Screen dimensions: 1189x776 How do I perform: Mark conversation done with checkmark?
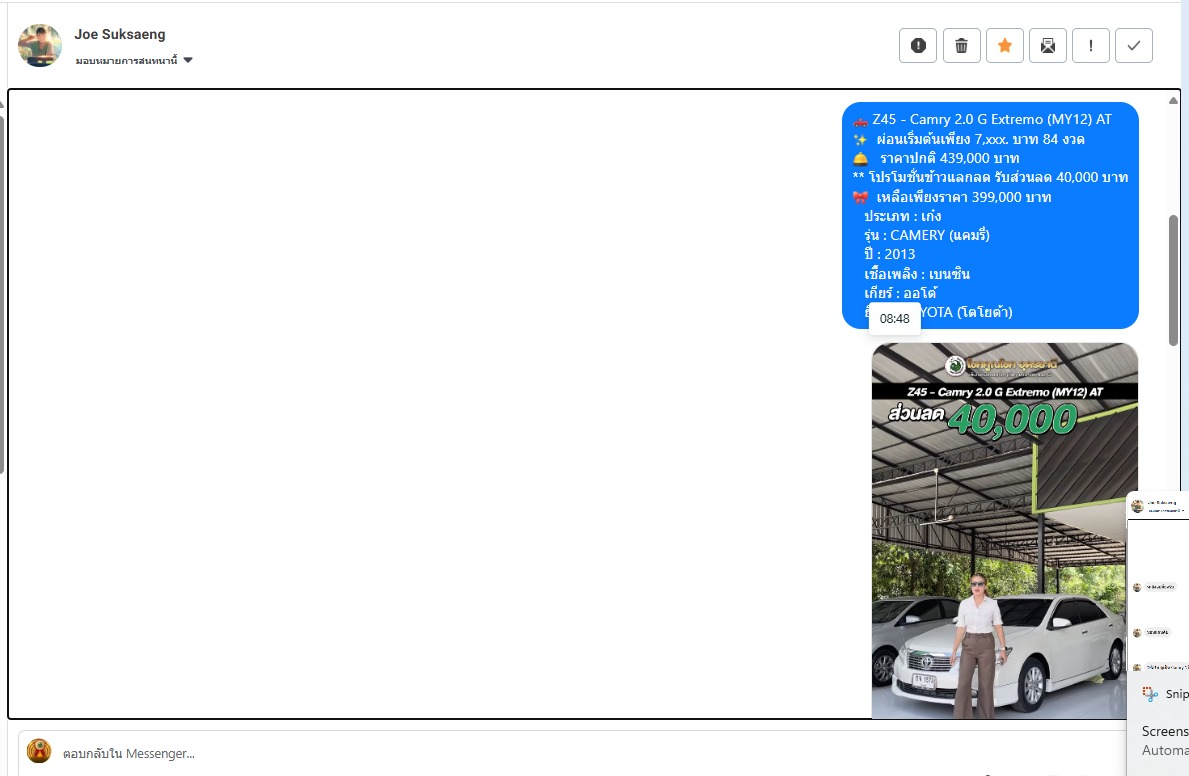click(1134, 46)
